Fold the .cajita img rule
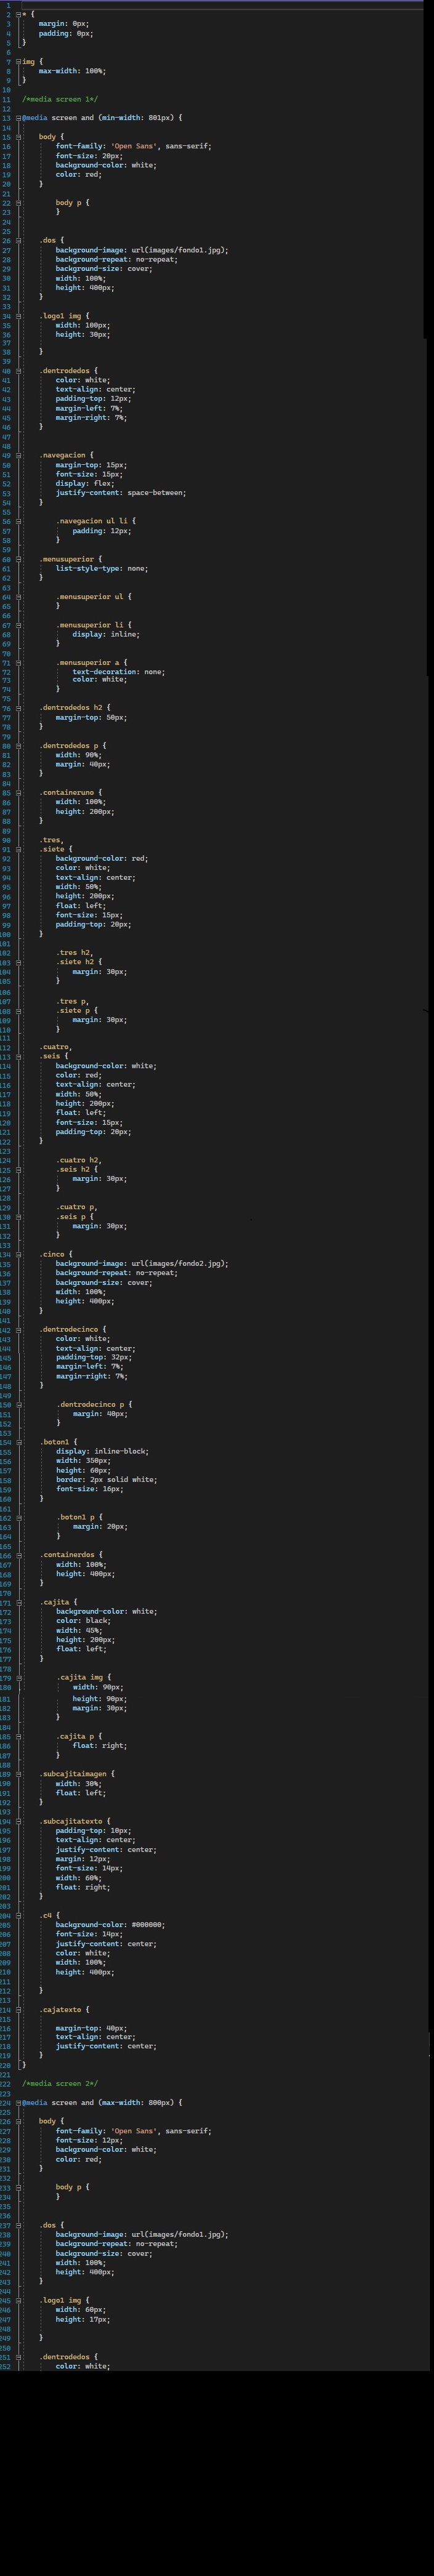Screen dimensions: 434x2576 pyautogui.click(x=18, y=1677)
